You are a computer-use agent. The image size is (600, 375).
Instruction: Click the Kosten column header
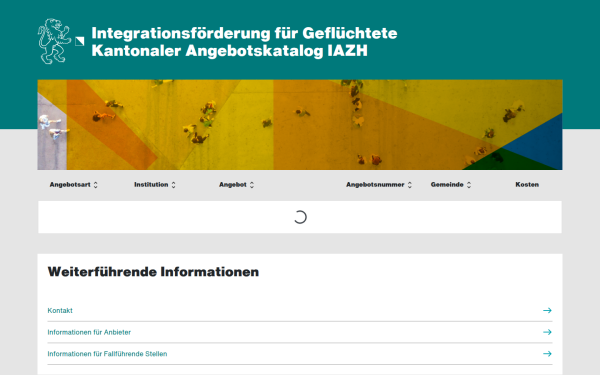coord(527,184)
